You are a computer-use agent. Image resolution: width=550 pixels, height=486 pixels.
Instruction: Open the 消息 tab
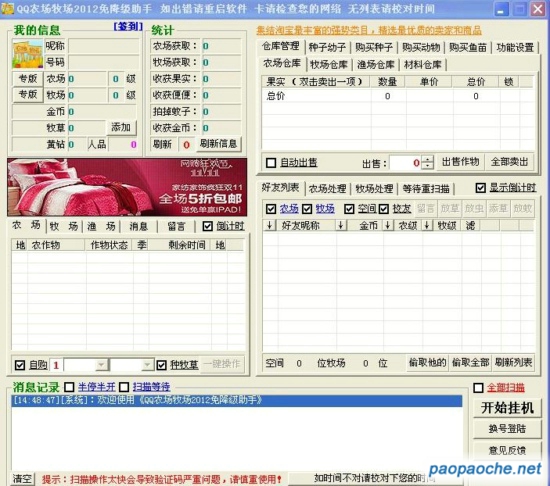139,227
